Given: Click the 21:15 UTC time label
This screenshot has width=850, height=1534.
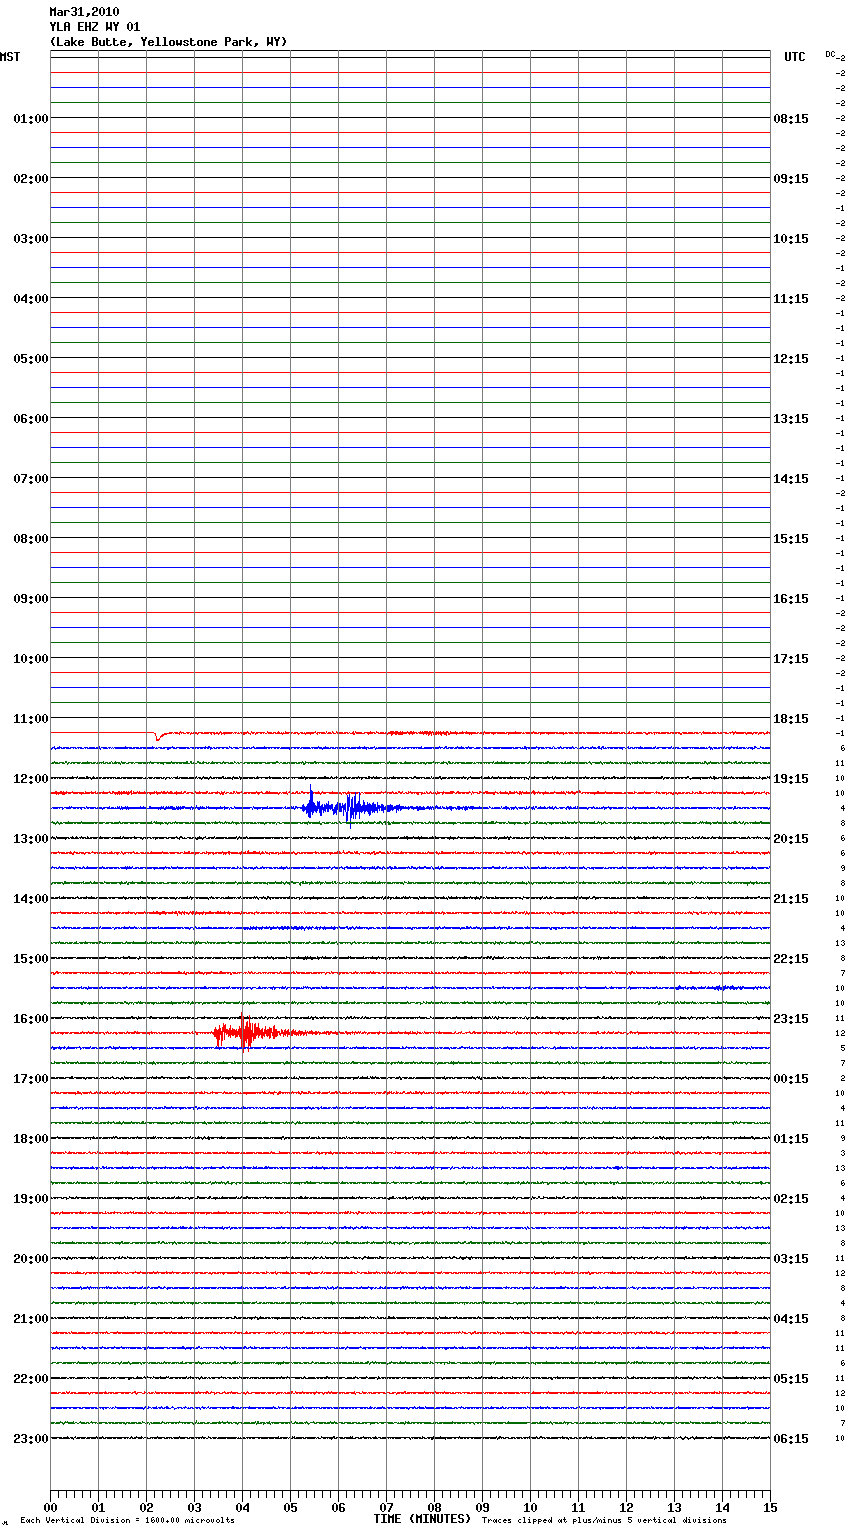Looking at the screenshot, I should click(791, 898).
